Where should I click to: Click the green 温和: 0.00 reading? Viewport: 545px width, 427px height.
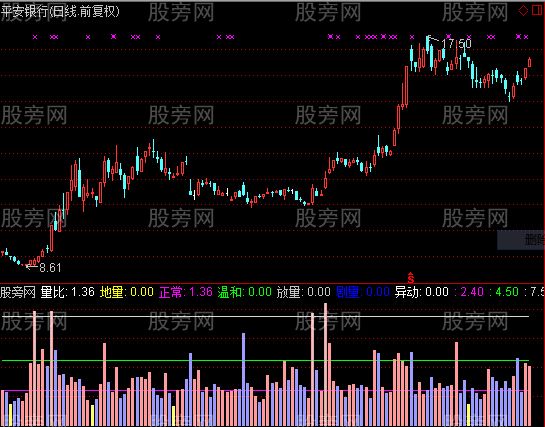(x=244, y=292)
